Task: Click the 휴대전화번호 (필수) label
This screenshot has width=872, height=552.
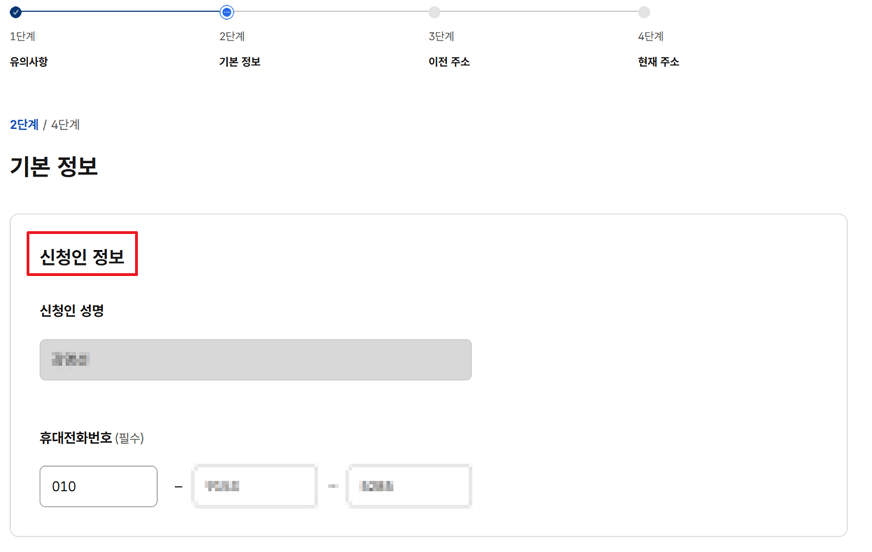Action: (92, 438)
